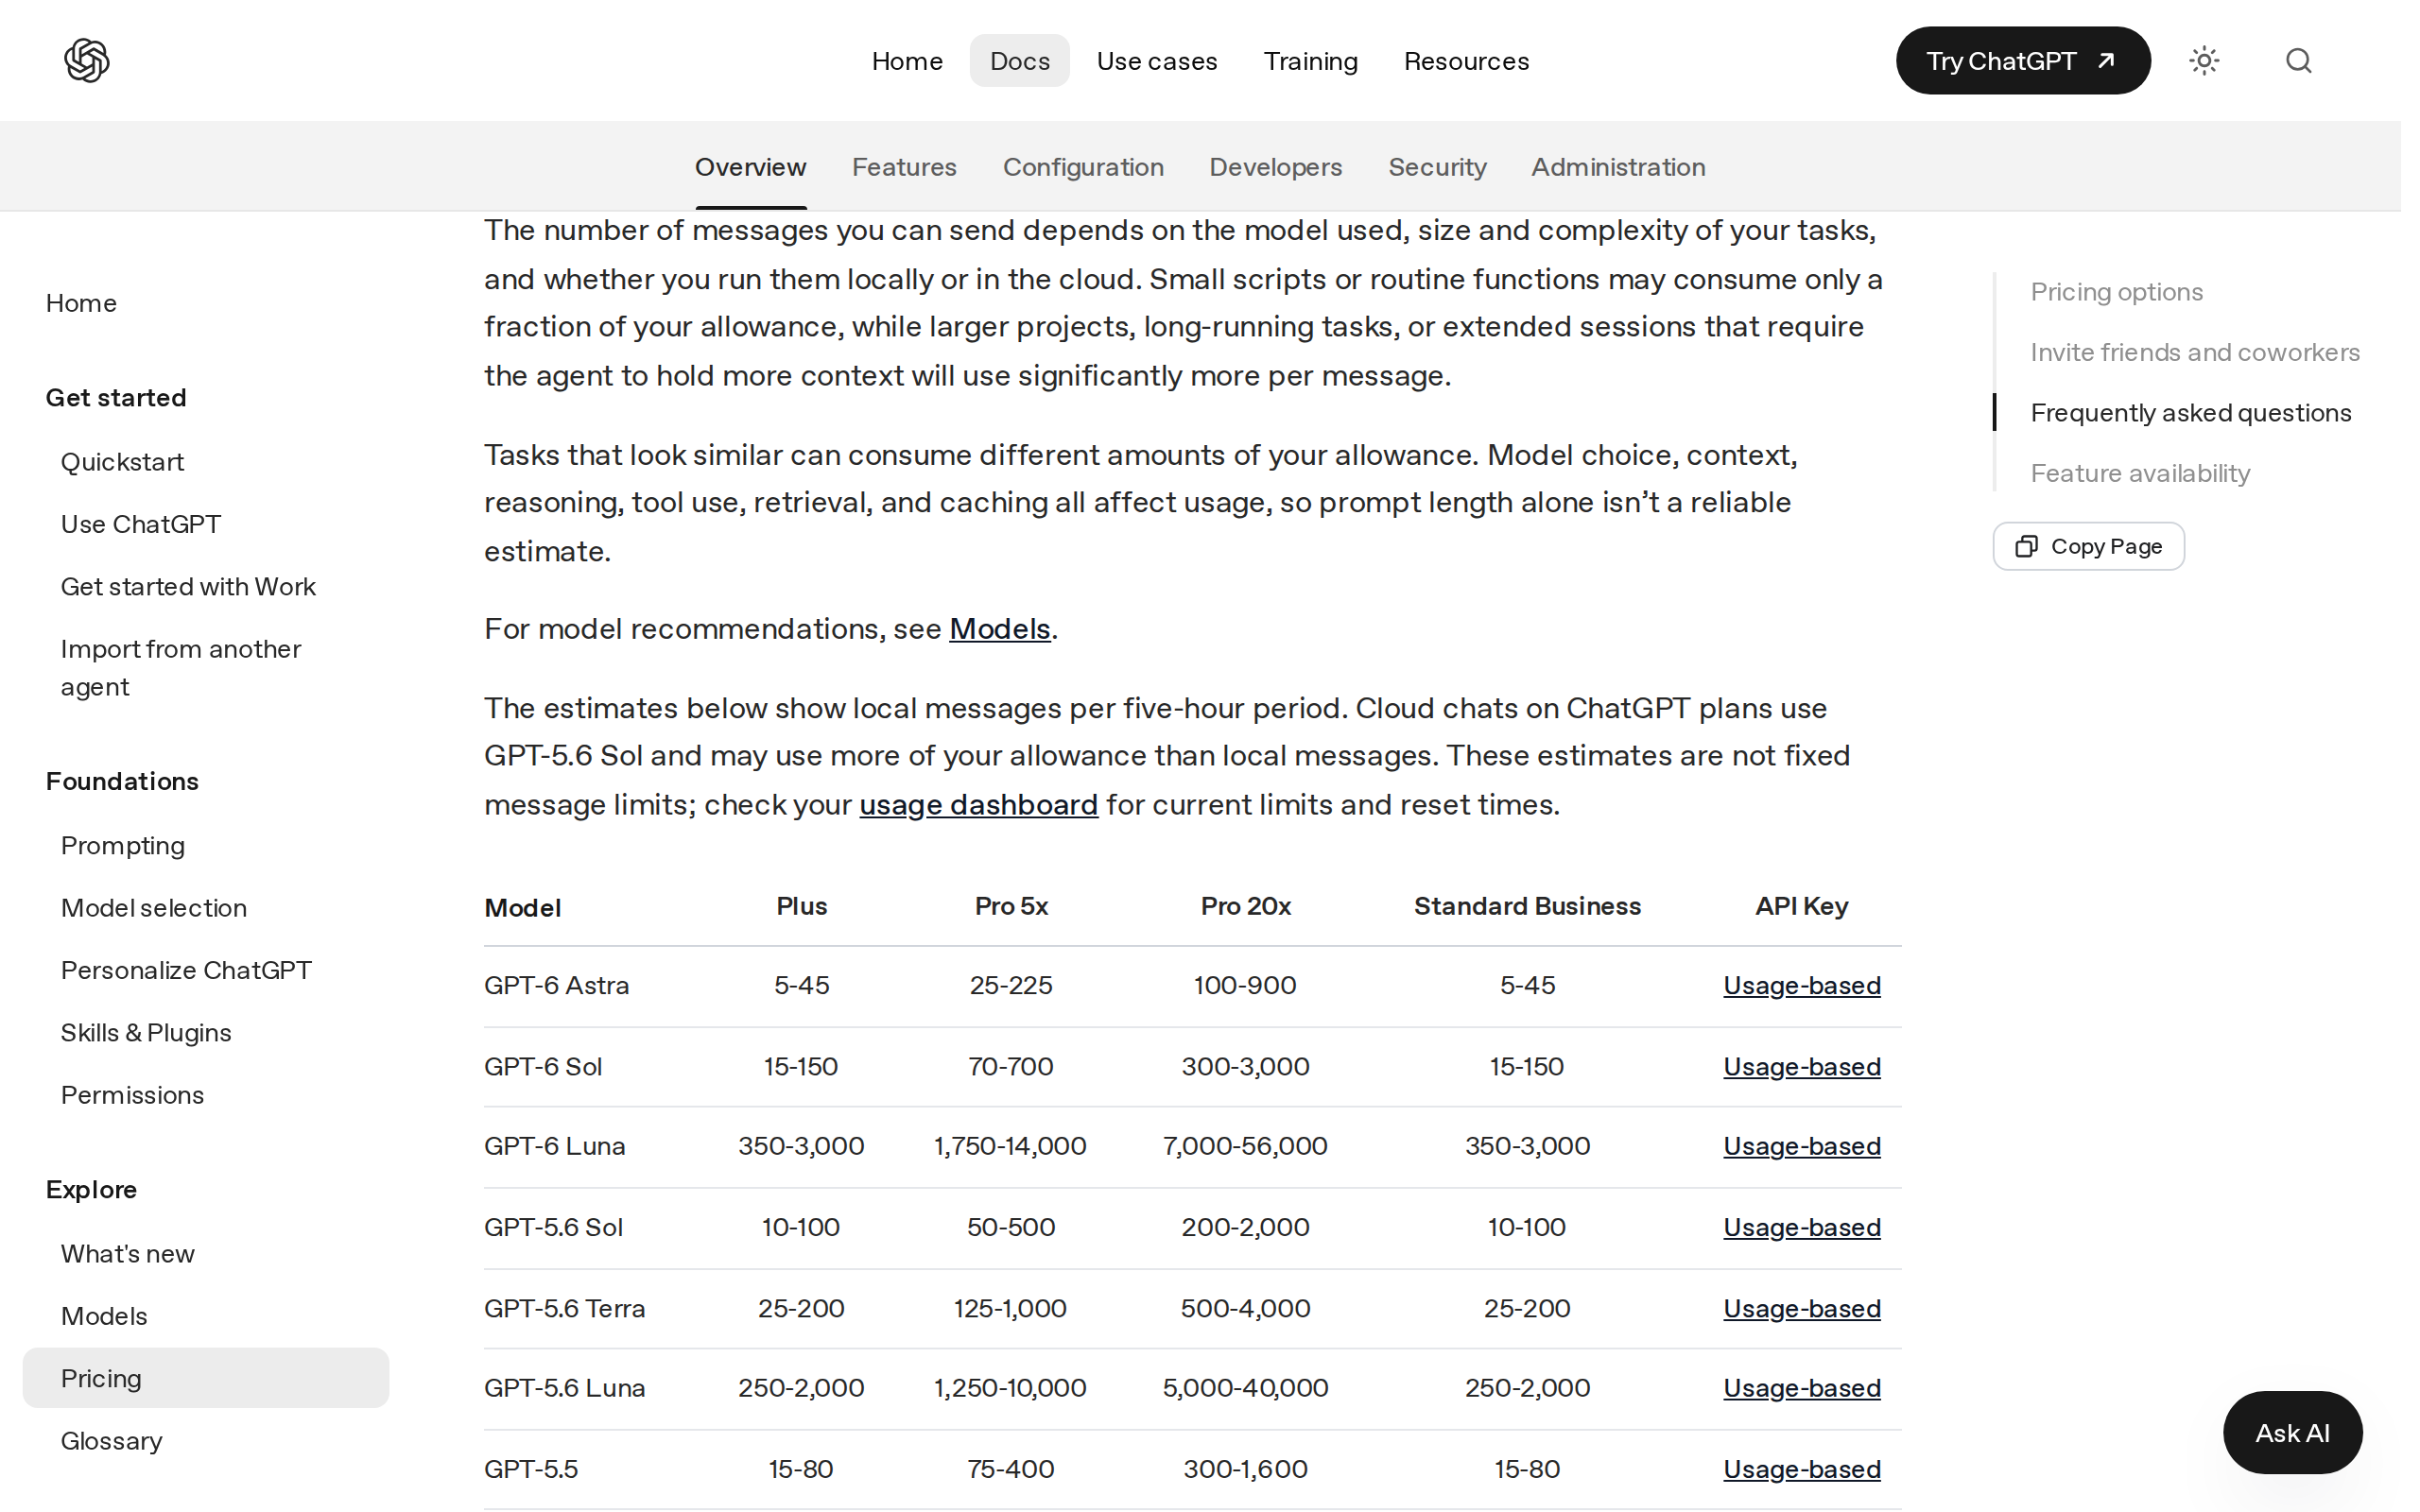The image size is (2420, 1512).
Task: Click Usage-based link for GPT-6 Astra
Action: [1801, 986]
